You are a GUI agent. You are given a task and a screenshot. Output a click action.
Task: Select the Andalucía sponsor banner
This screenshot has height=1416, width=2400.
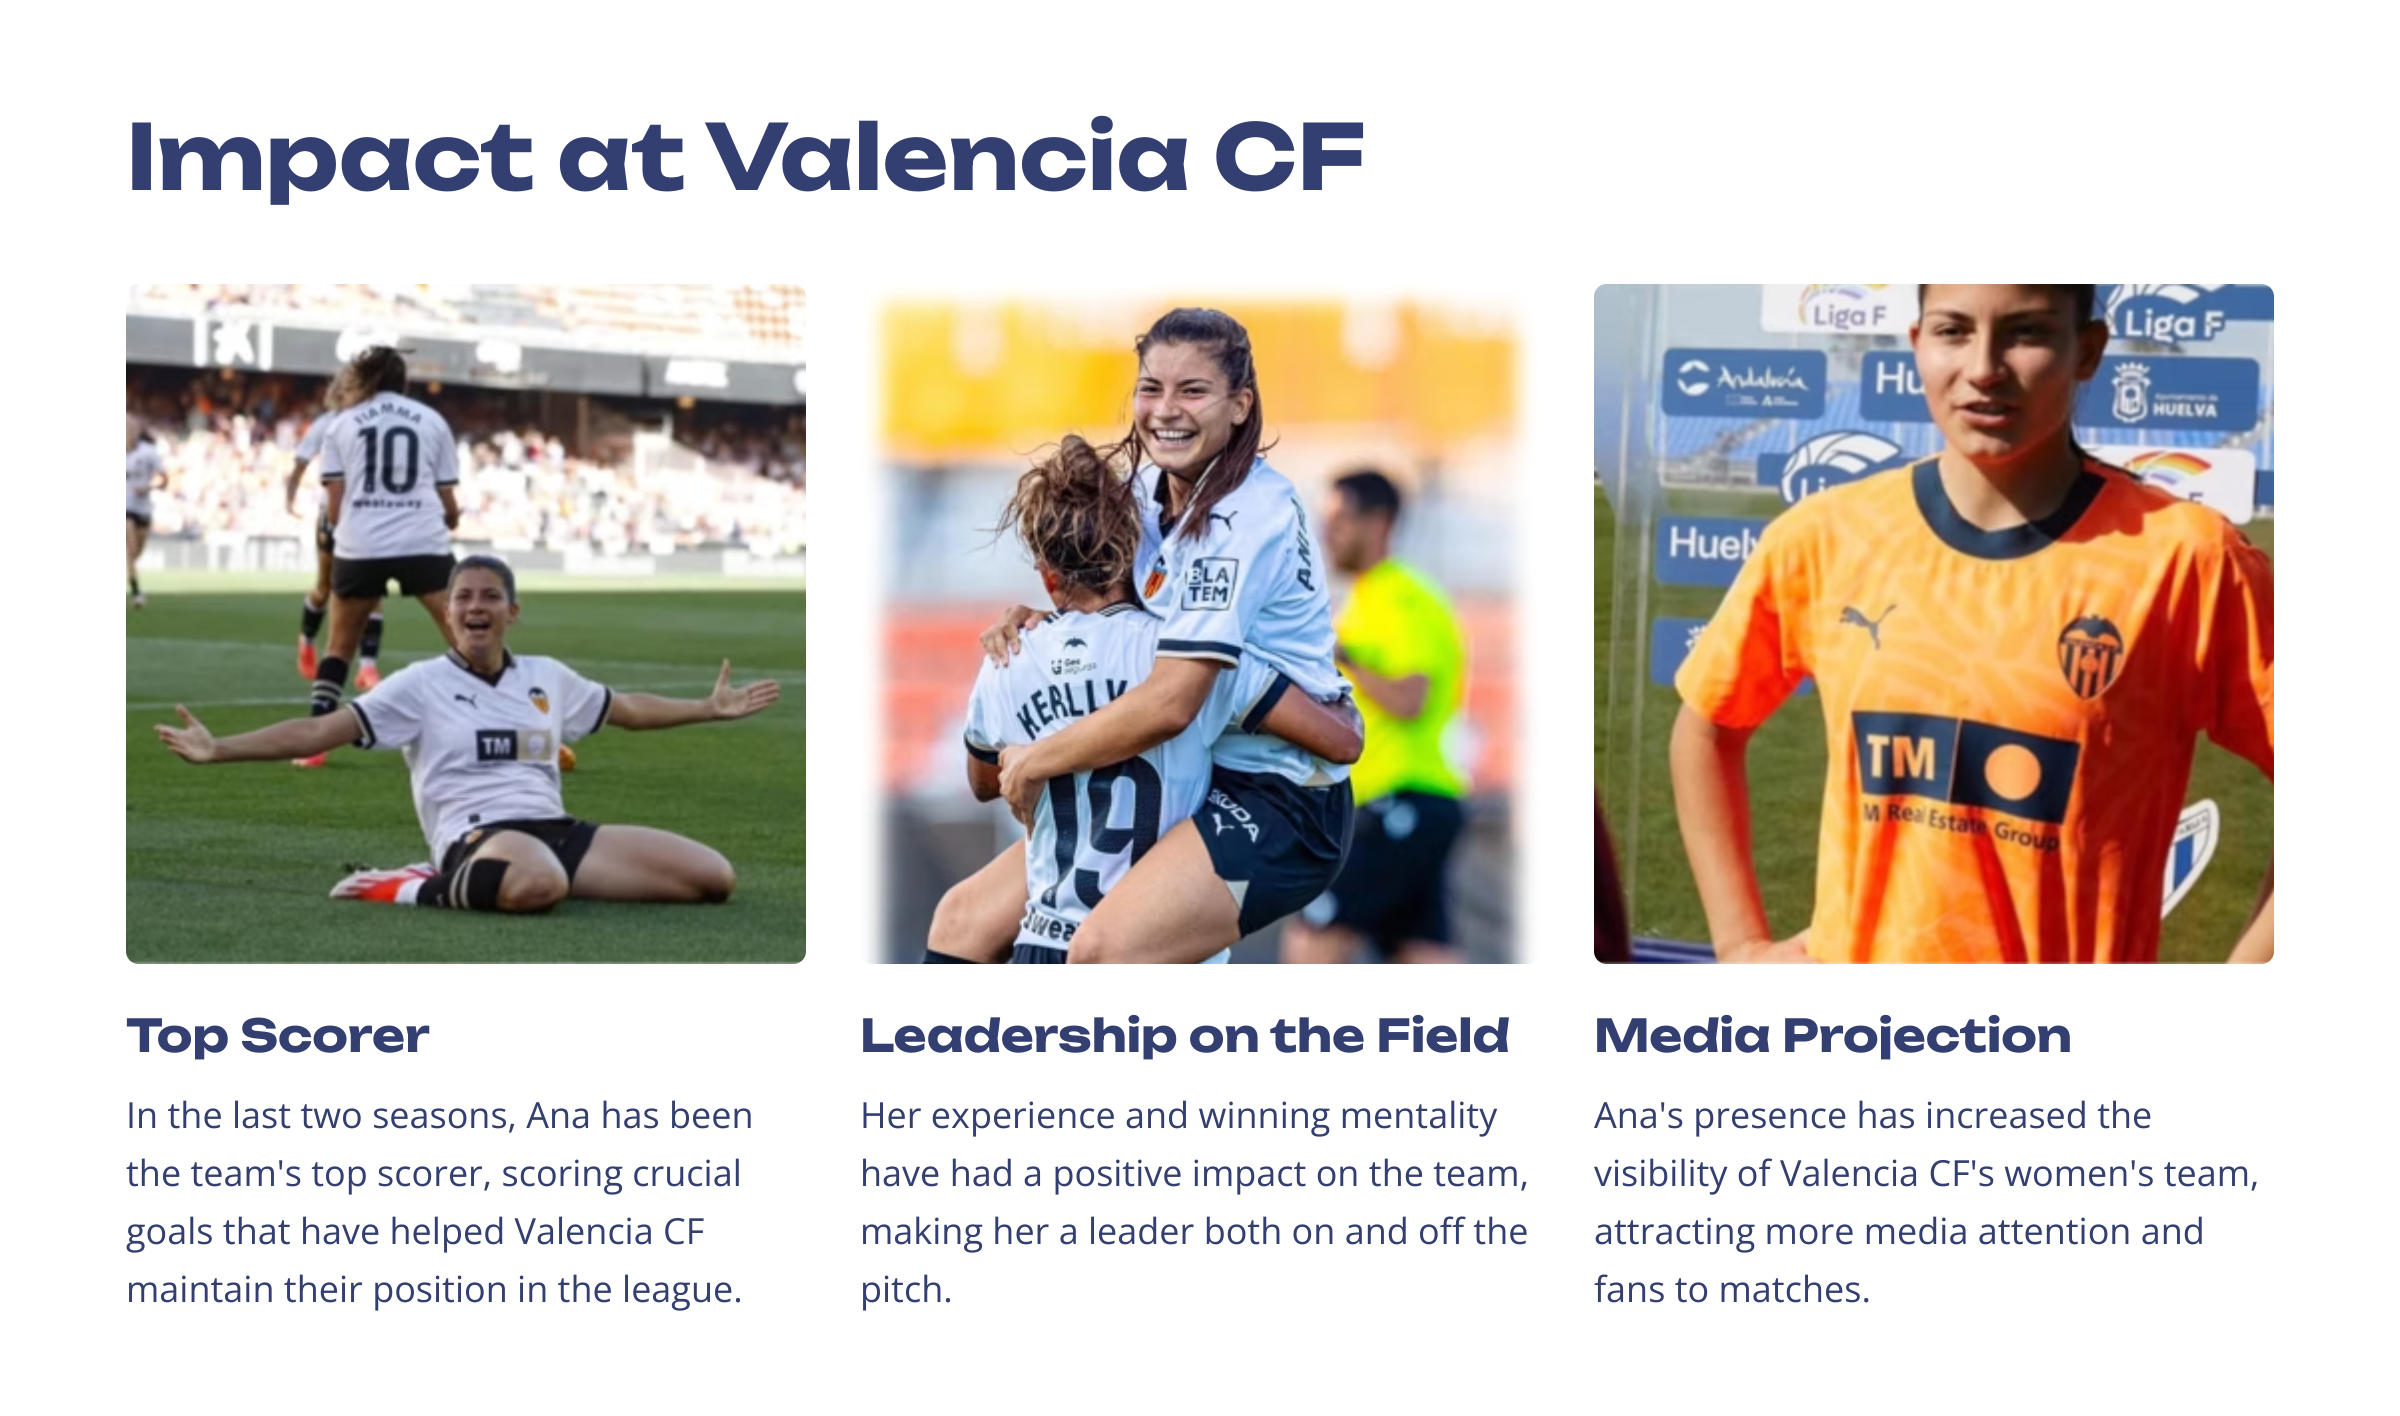click(1743, 383)
